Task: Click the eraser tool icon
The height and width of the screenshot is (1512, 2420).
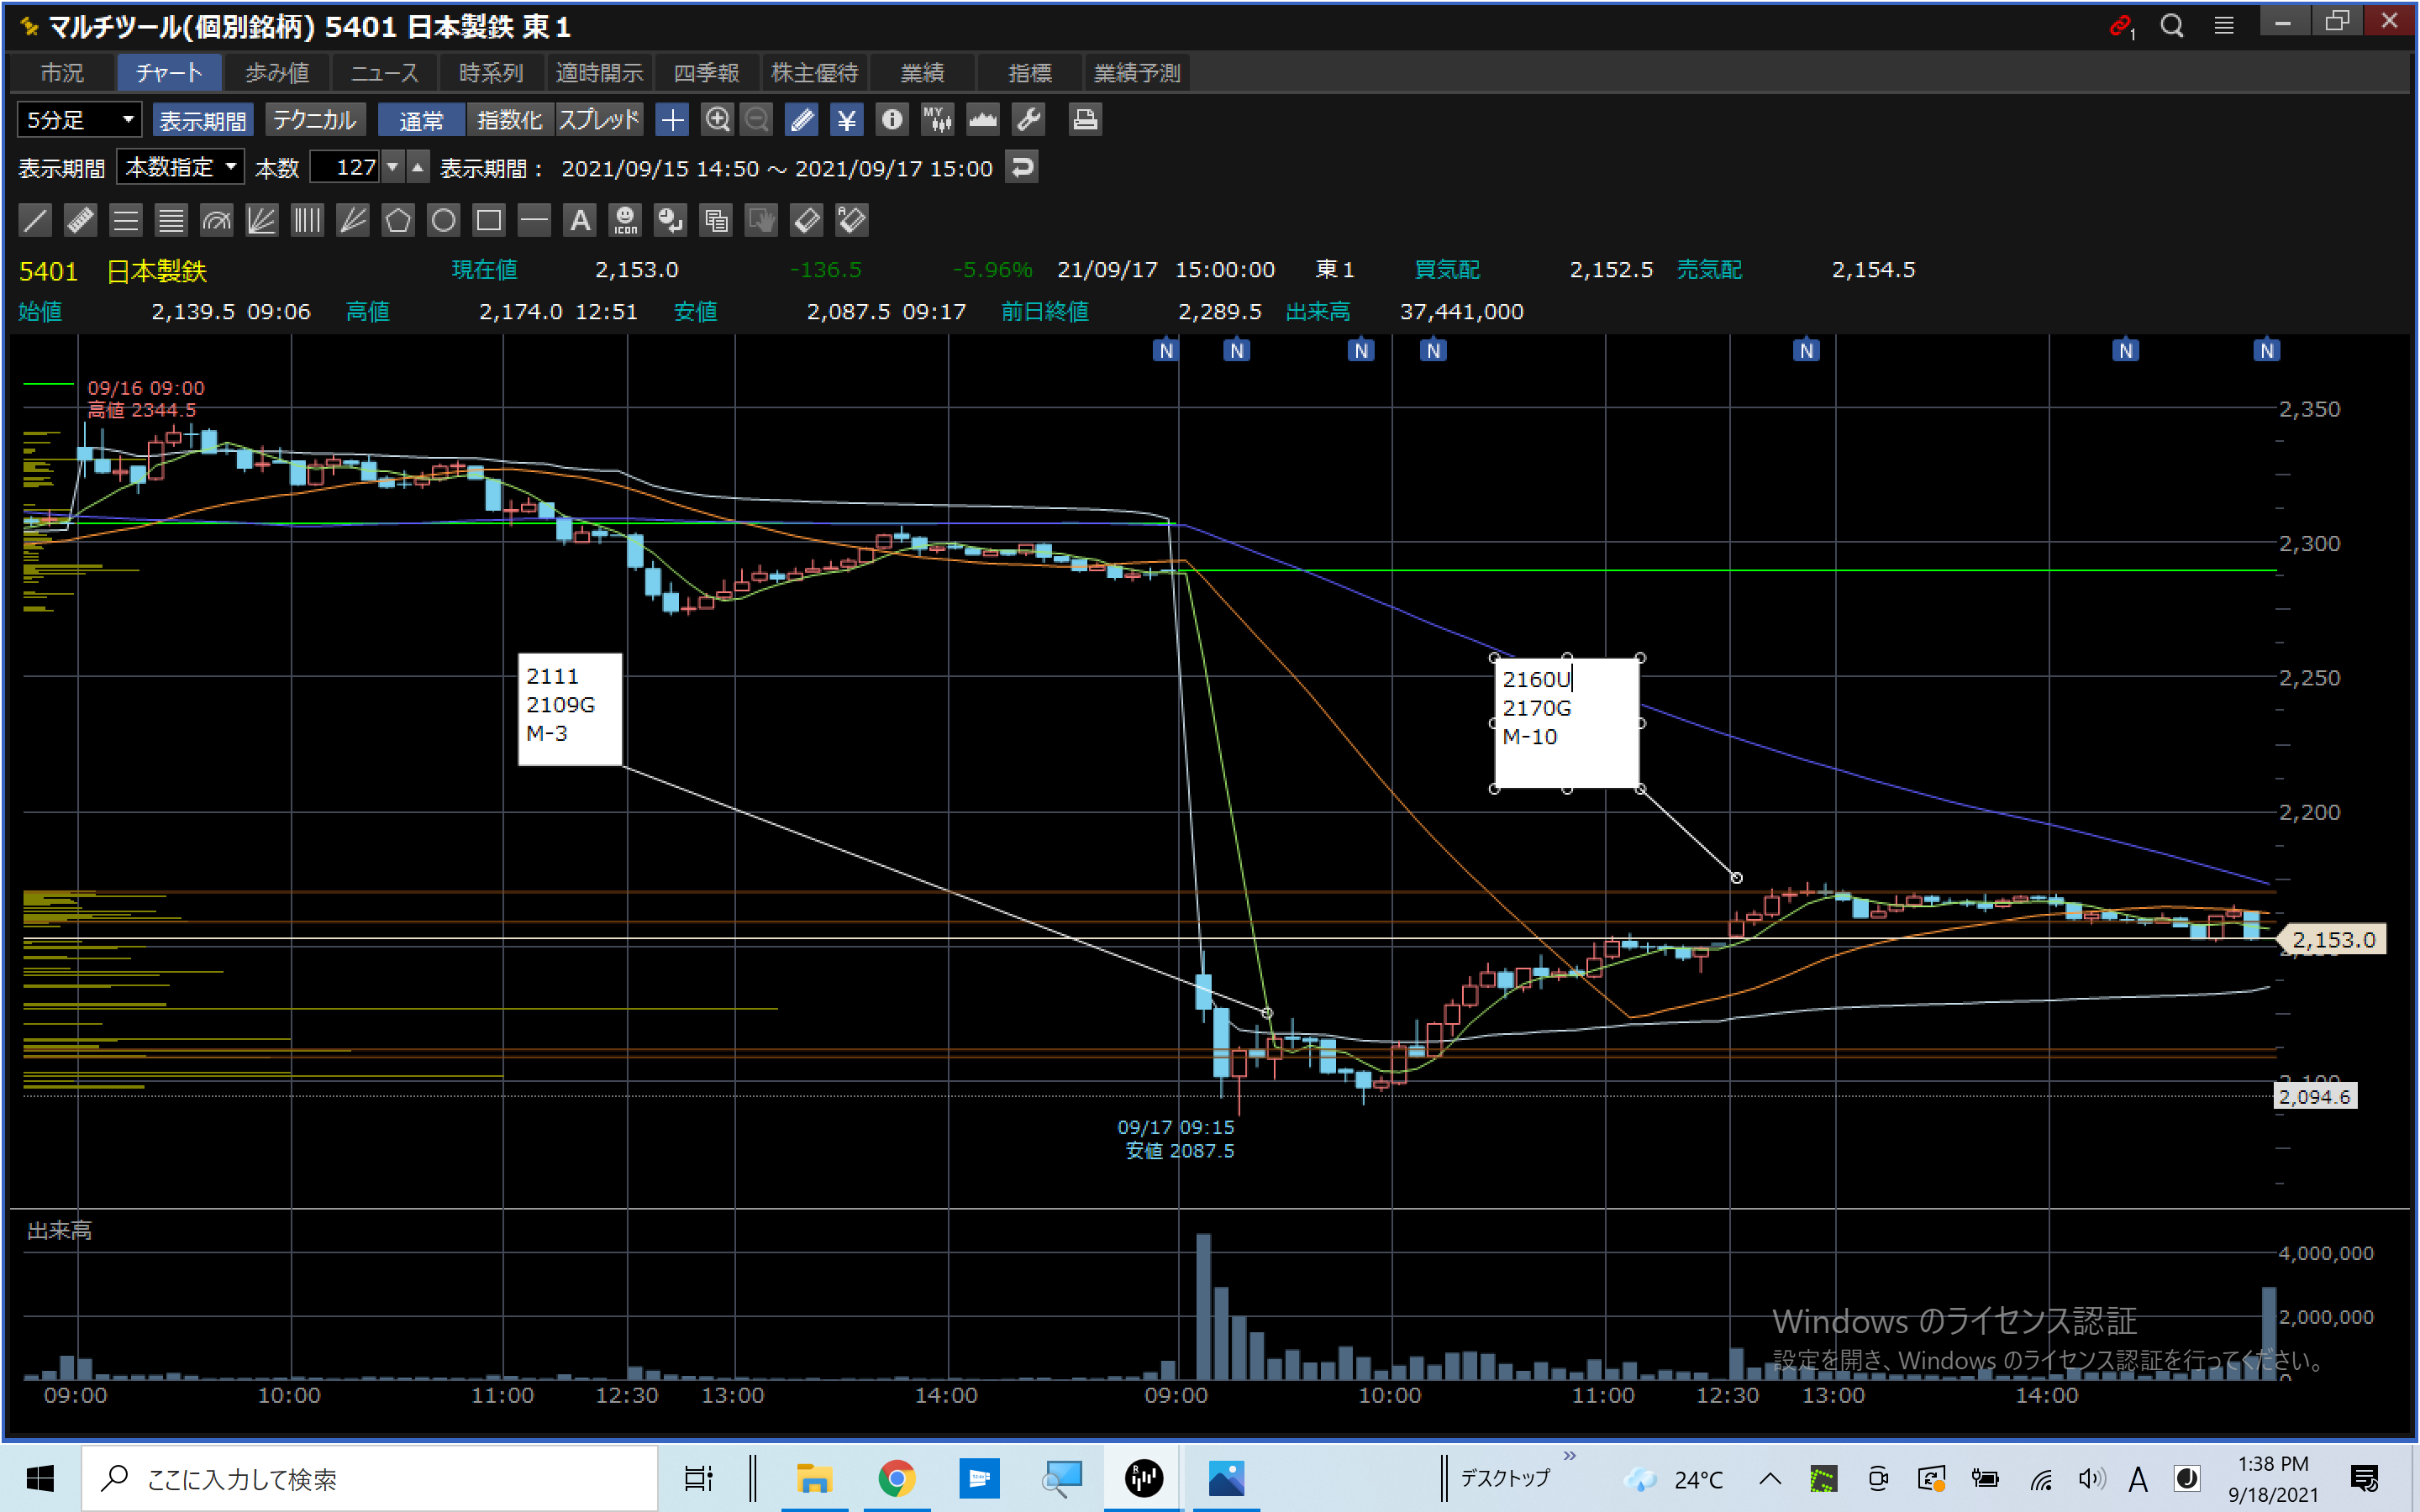Action: (806, 220)
